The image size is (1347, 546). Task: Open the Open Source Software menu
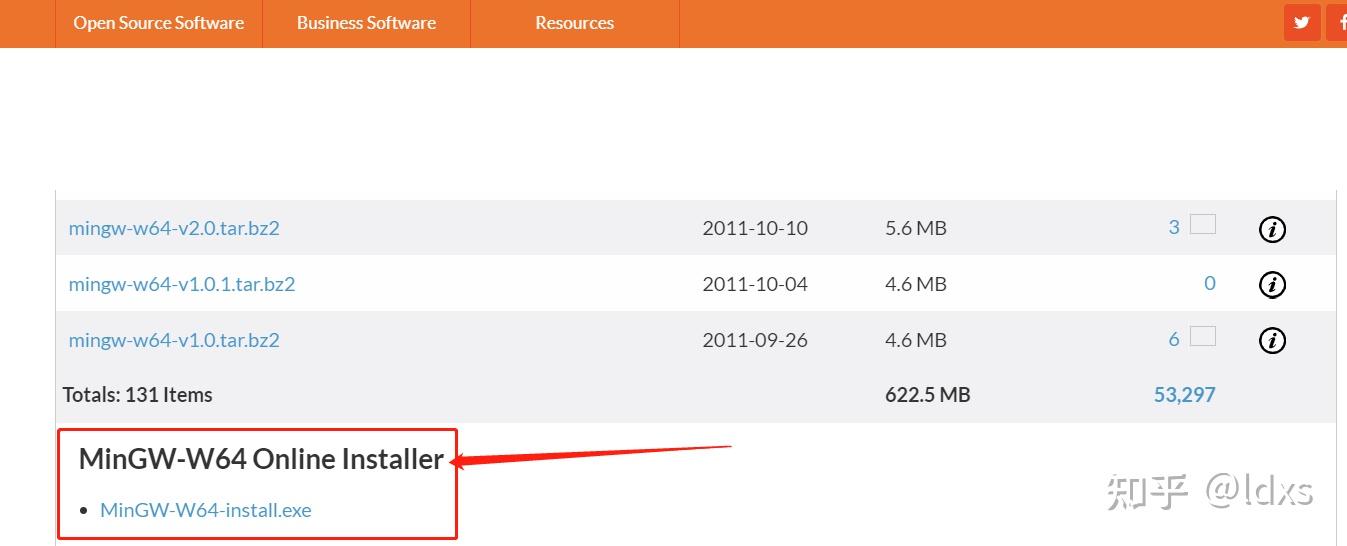[159, 23]
